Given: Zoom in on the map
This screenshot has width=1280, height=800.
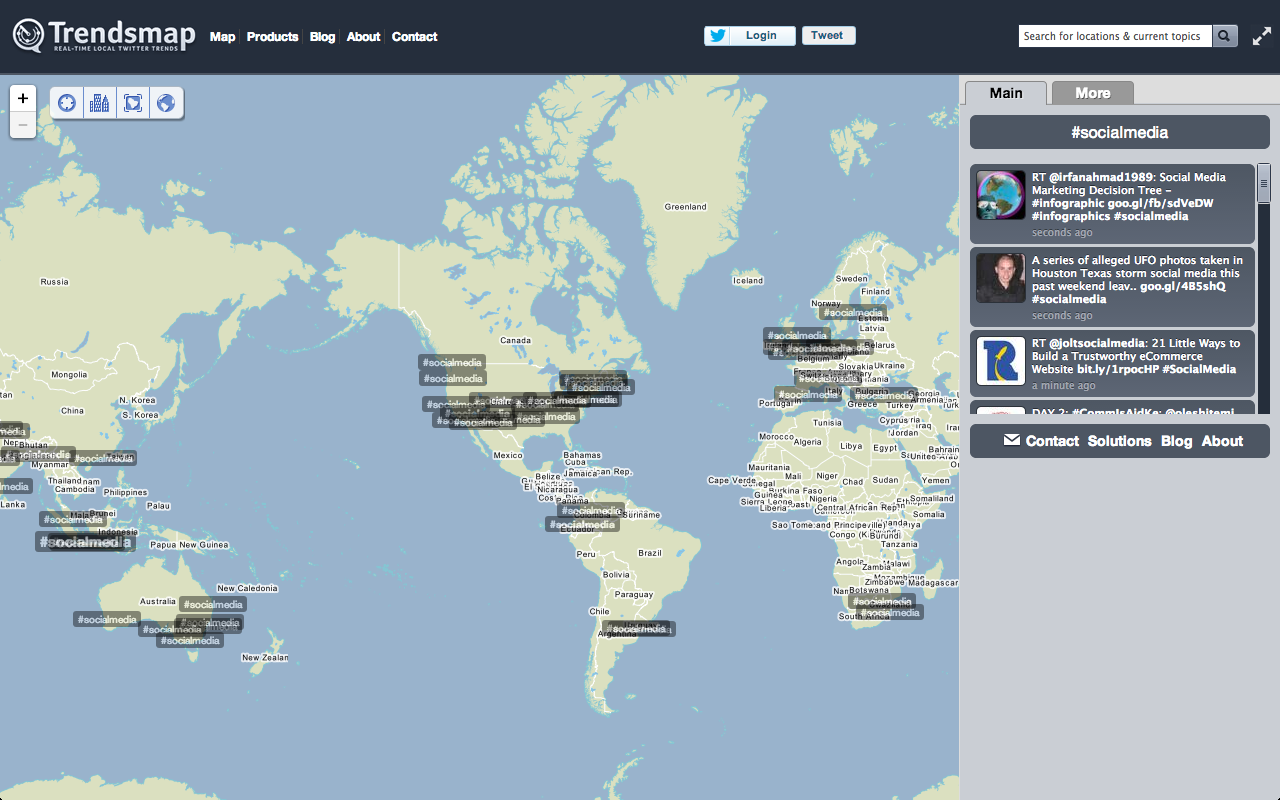Looking at the screenshot, I should pos(23,99).
